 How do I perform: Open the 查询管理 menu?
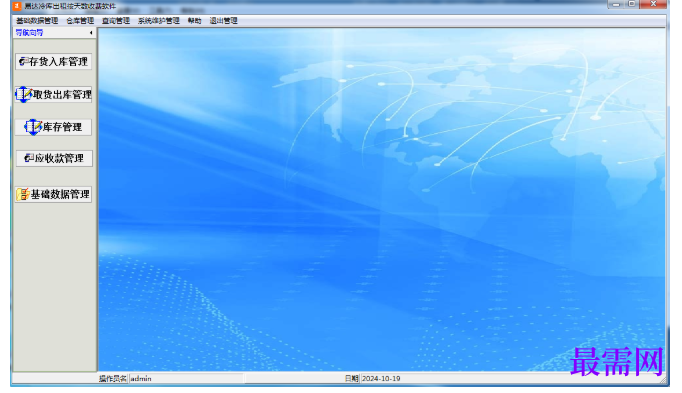coord(116,20)
